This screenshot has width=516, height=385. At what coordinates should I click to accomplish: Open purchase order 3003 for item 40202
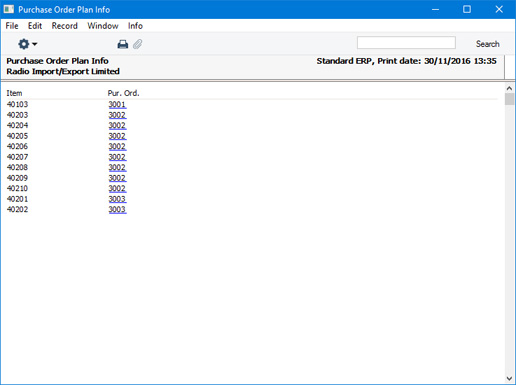[x=117, y=210]
